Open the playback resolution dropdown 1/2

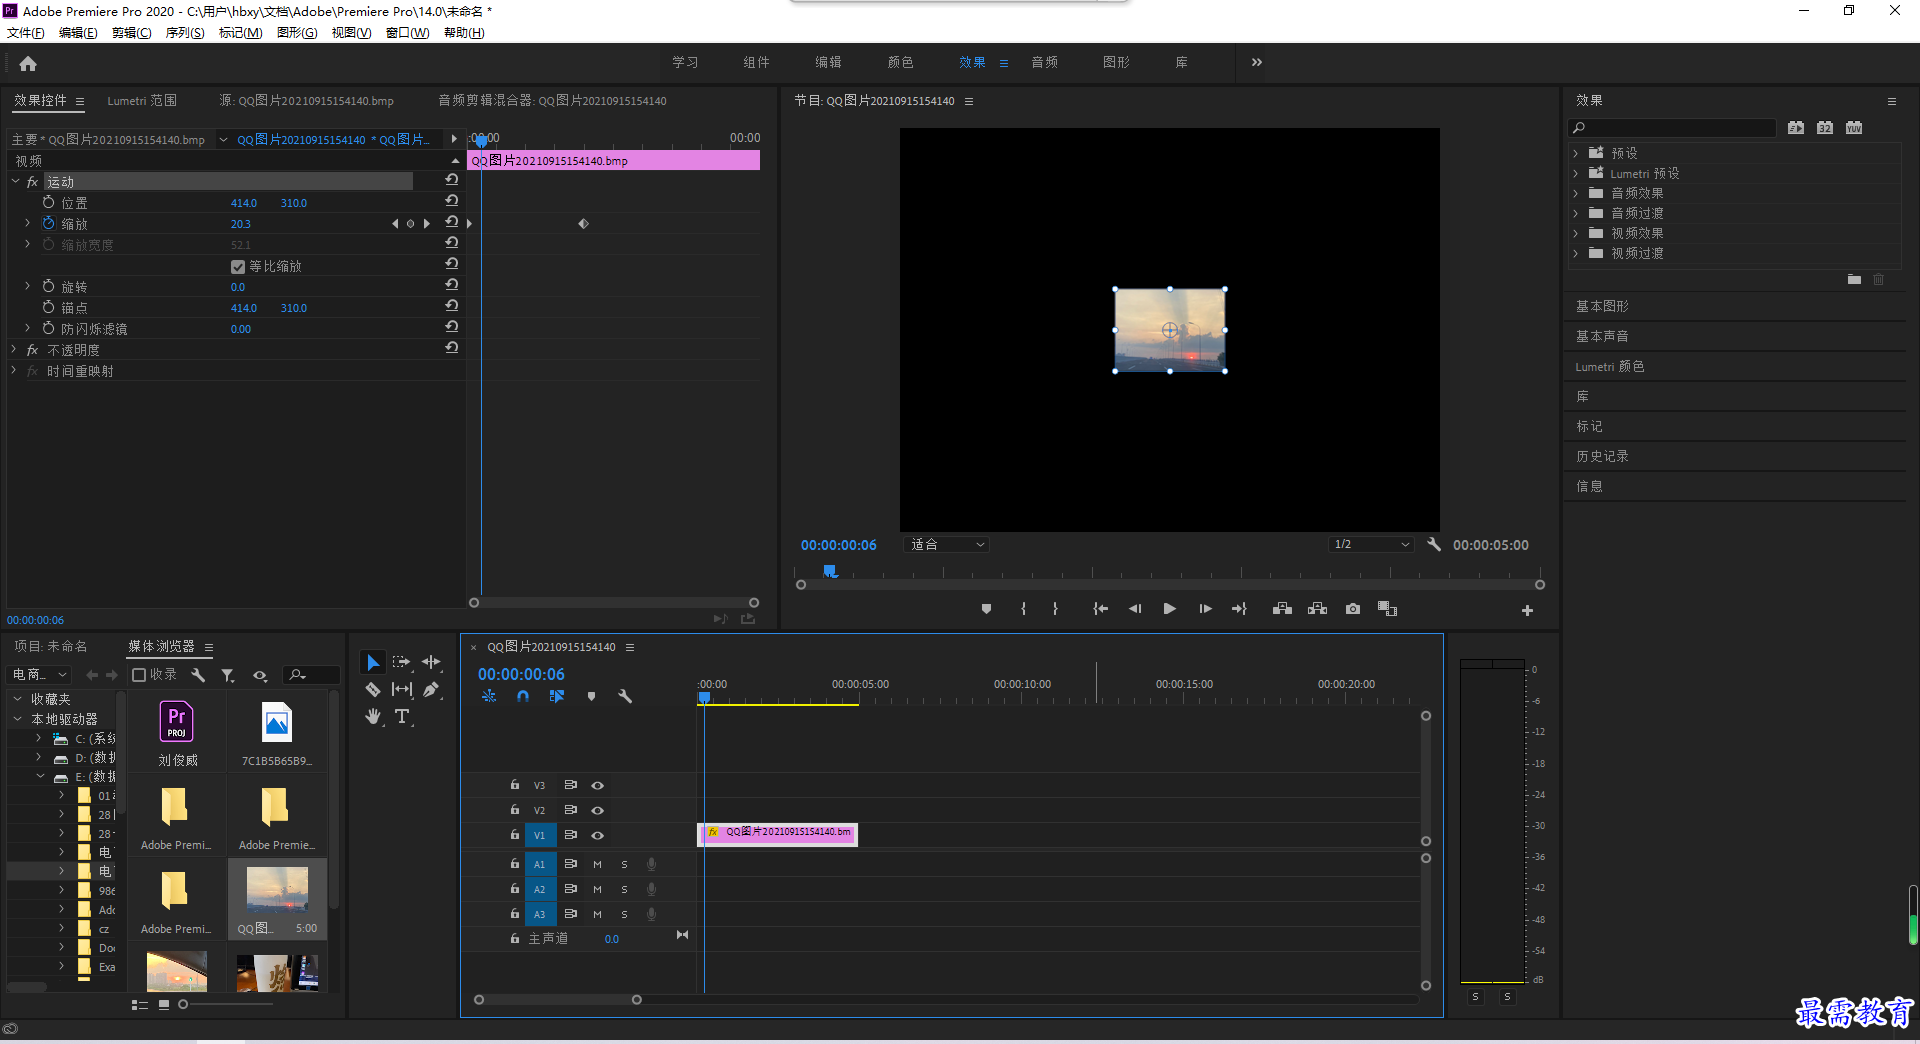pos(1371,545)
